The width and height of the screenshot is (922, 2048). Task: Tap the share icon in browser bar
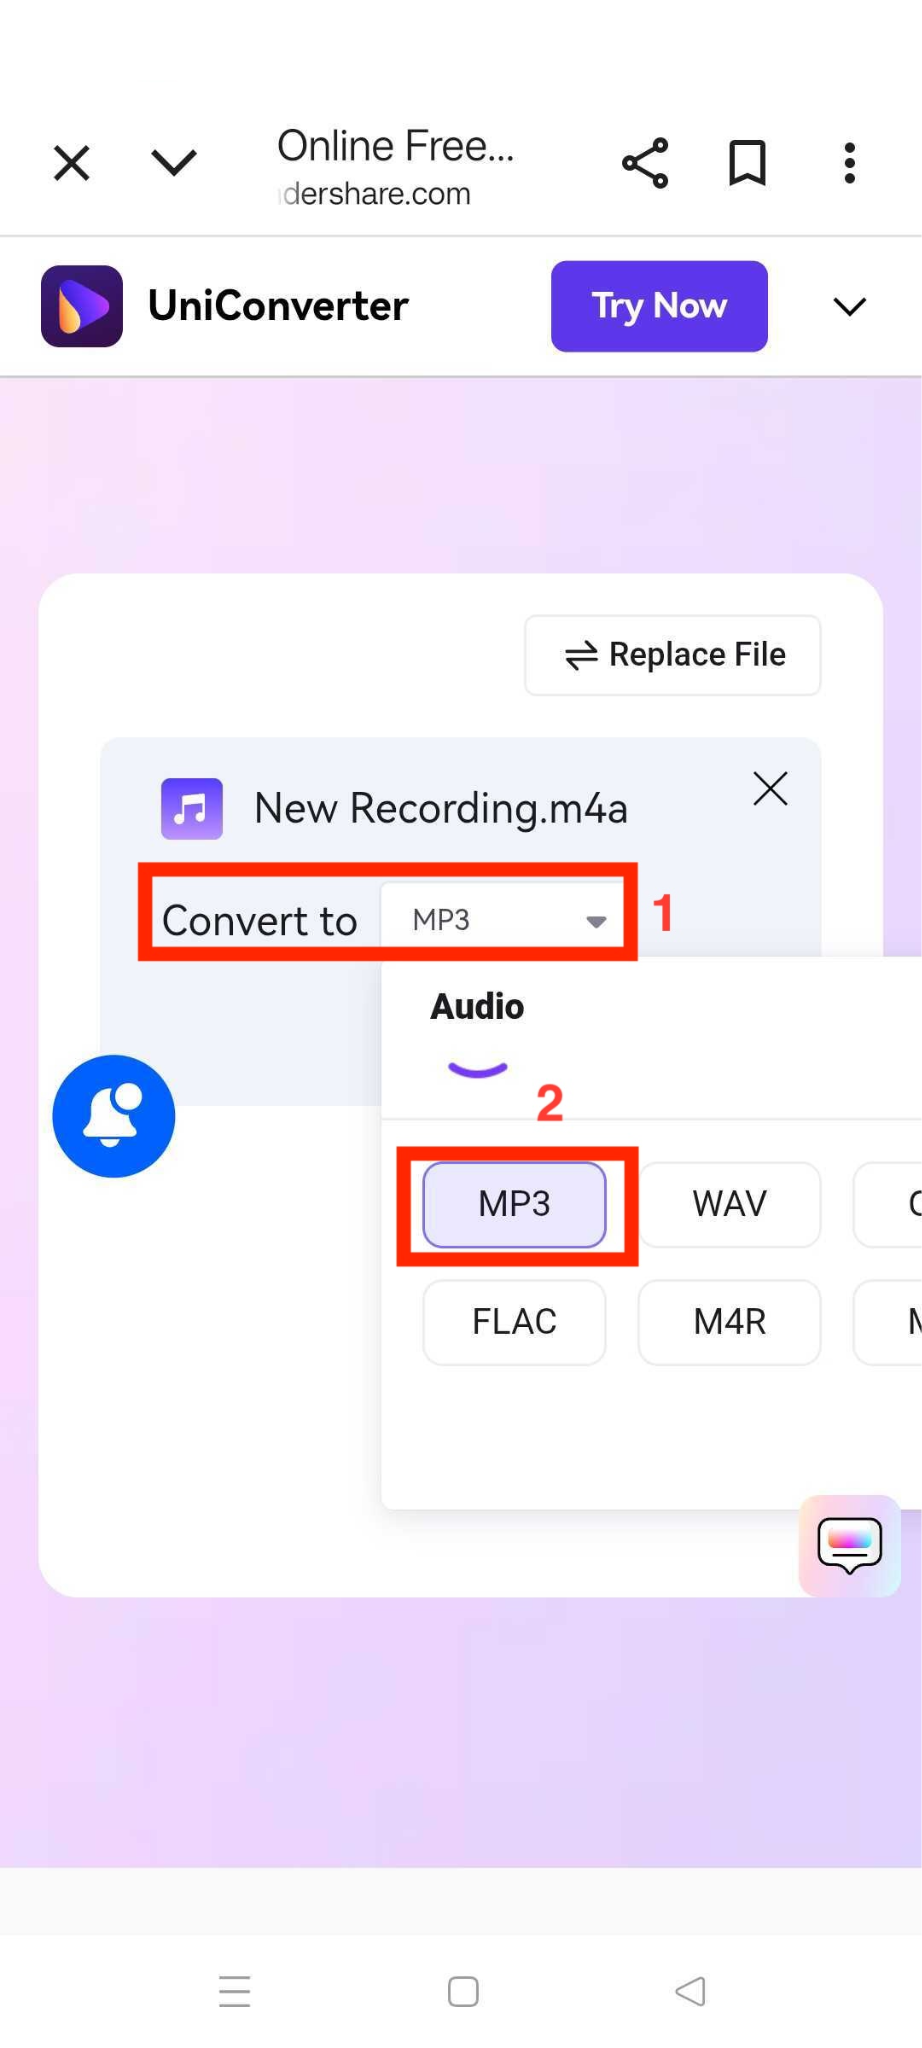pos(645,163)
